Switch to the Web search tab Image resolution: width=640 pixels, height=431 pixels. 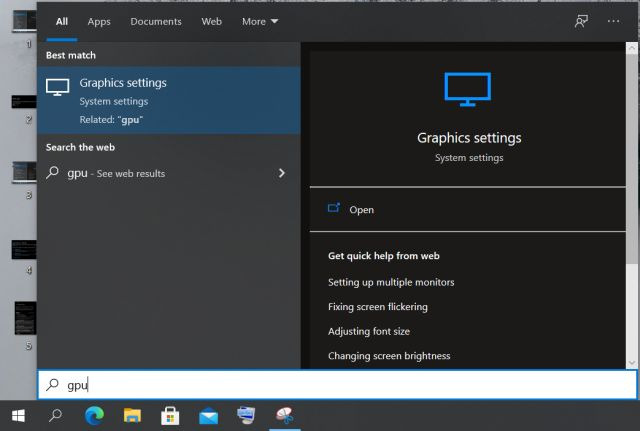tap(211, 22)
